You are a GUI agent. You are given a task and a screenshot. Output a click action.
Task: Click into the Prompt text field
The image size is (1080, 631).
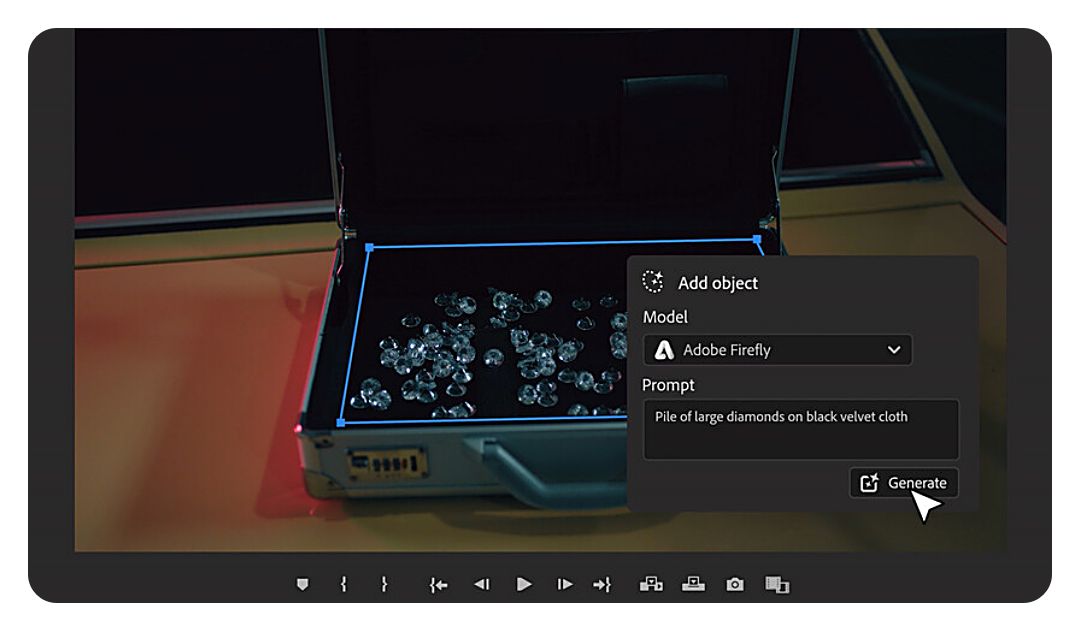coord(800,429)
